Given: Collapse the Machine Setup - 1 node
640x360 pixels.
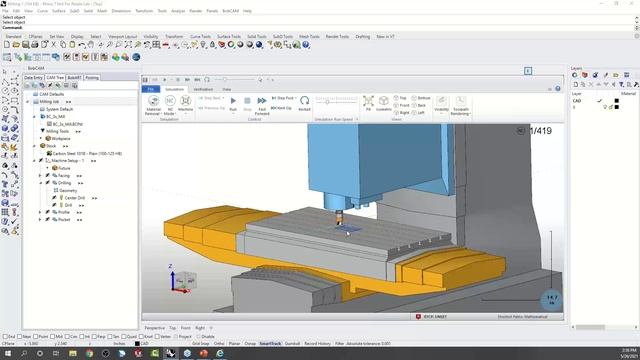Looking at the screenshot, I should (34, 161).
